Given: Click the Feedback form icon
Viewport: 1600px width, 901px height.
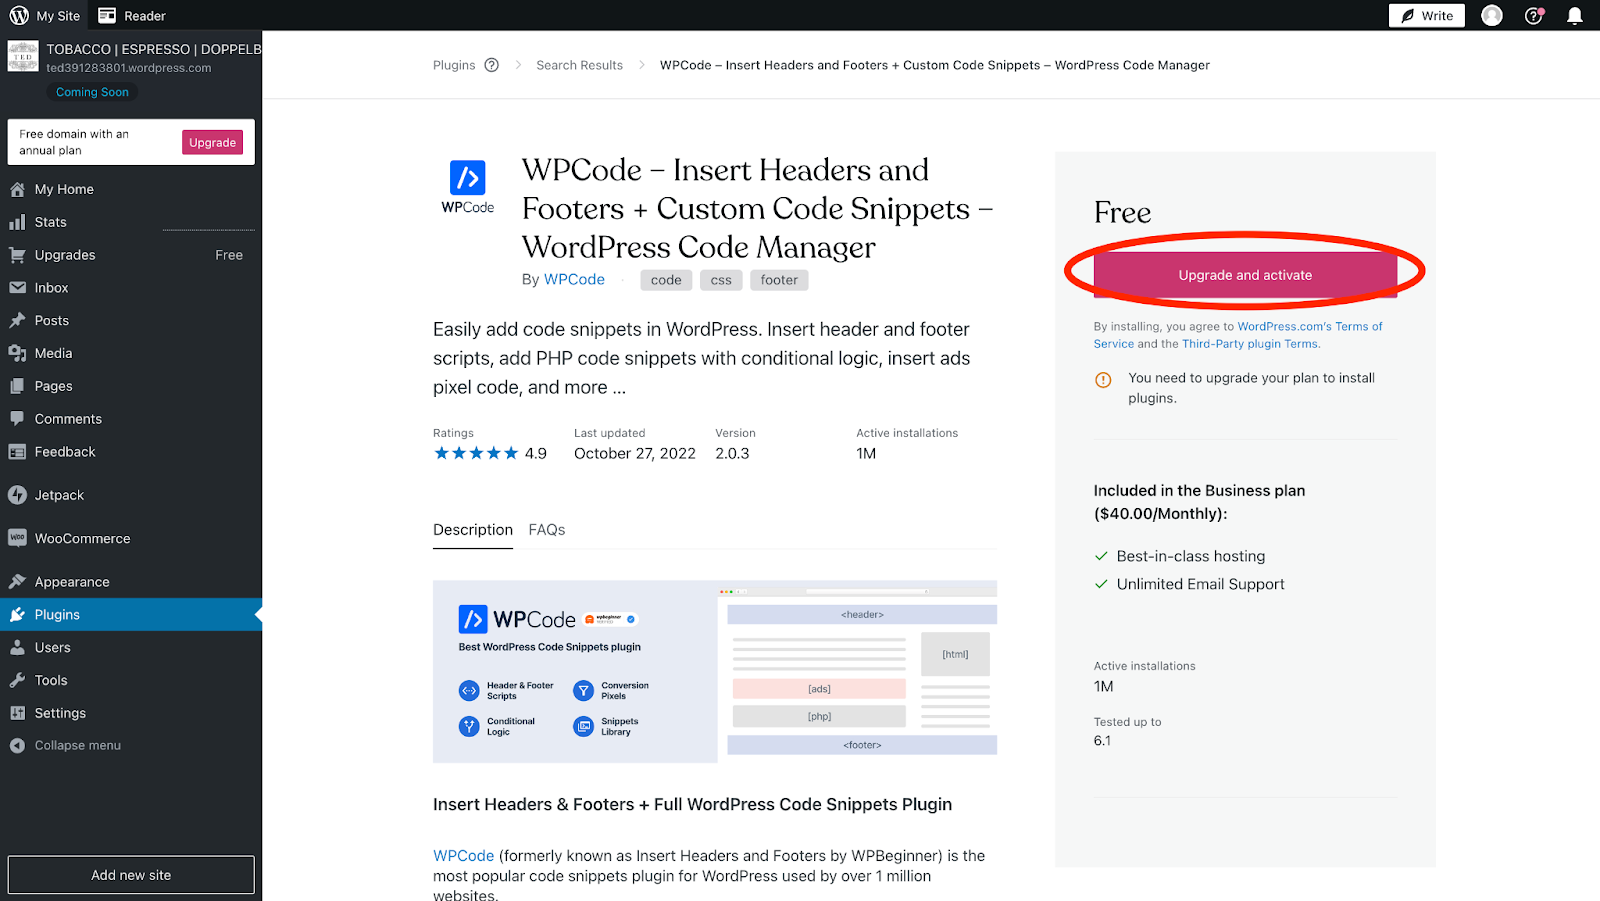Looking at the screenshot, I should [17, 452].
